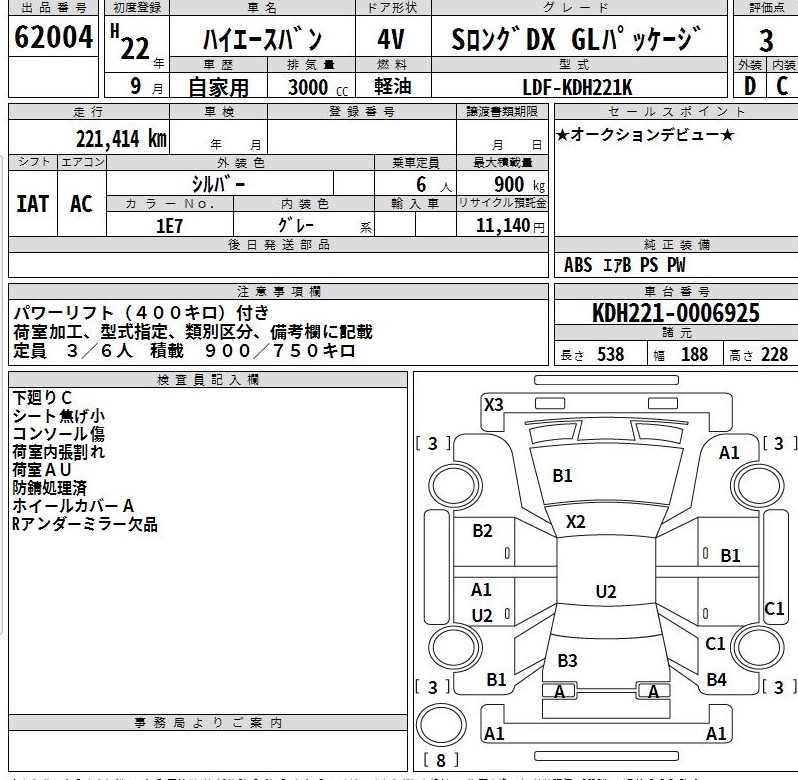Select the B1 mark on the hood
Screen dimensions: 798x780
[x=562, y=476]
